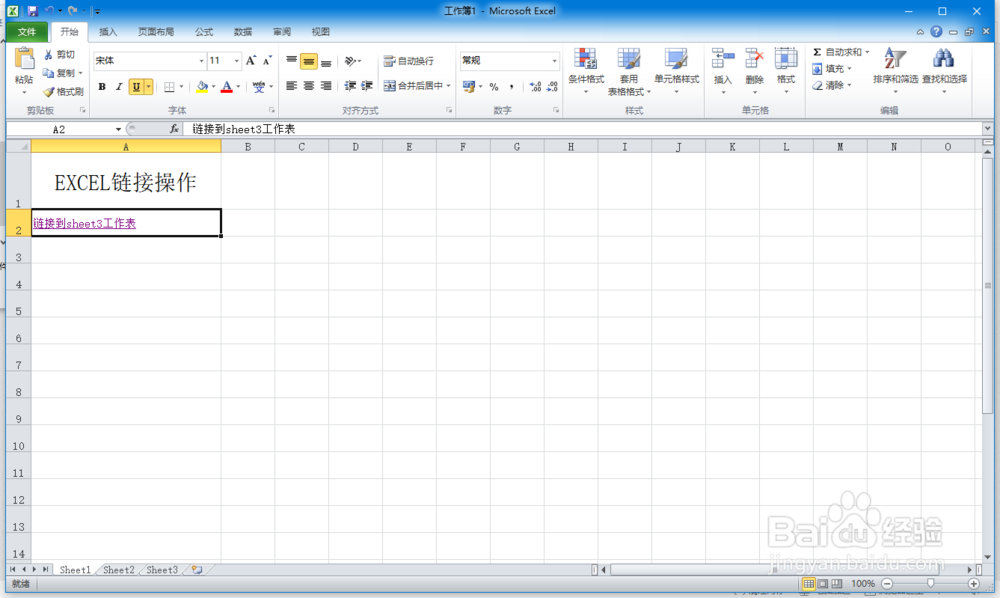This screenshot has width=1000, height=598.
Task: Adjust the zoom slider handle
Action: (x=930, y=583)
